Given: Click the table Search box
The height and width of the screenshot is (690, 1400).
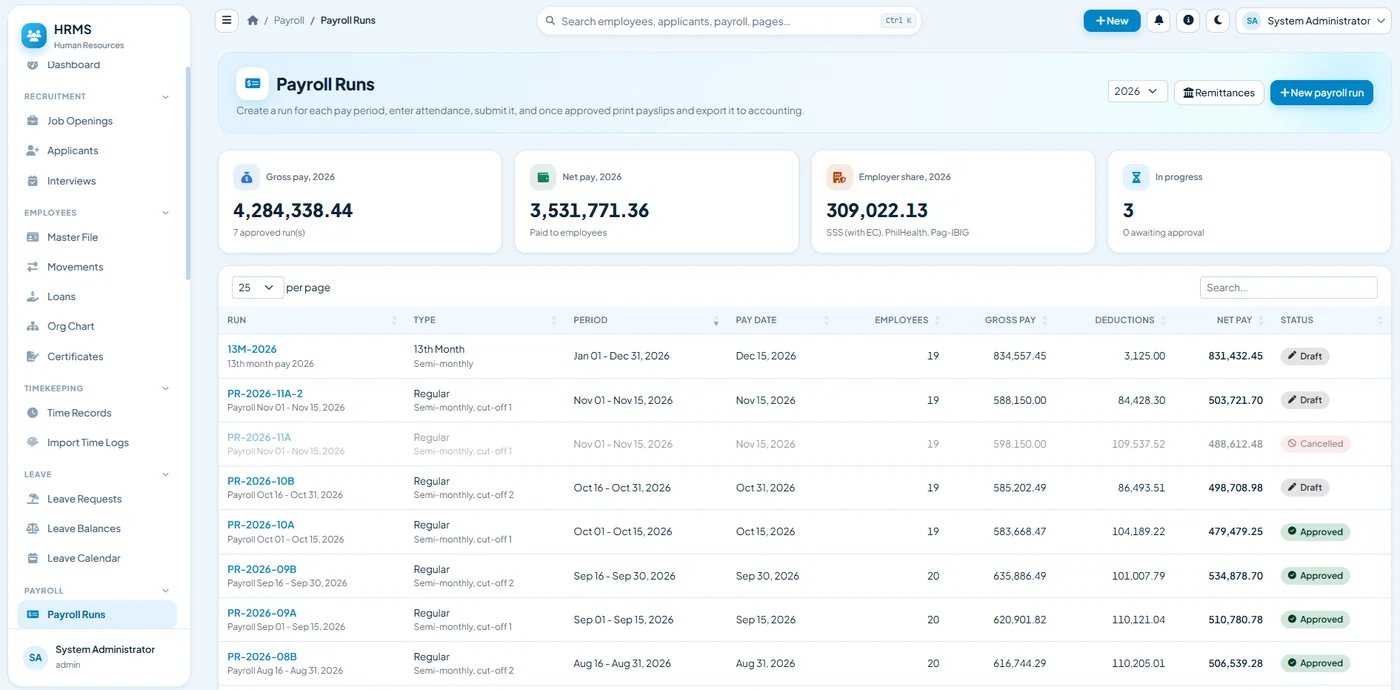Looking at the screenshot, I should point(1288,287).
